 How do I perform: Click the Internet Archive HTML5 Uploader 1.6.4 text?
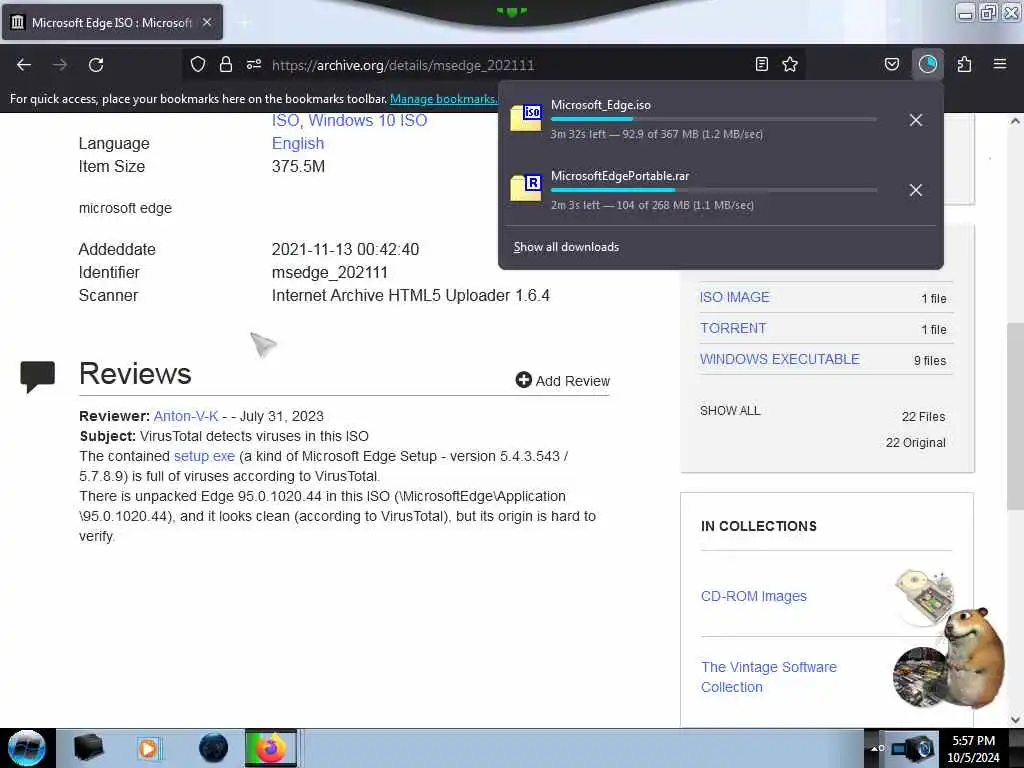[x=411, y=295]
